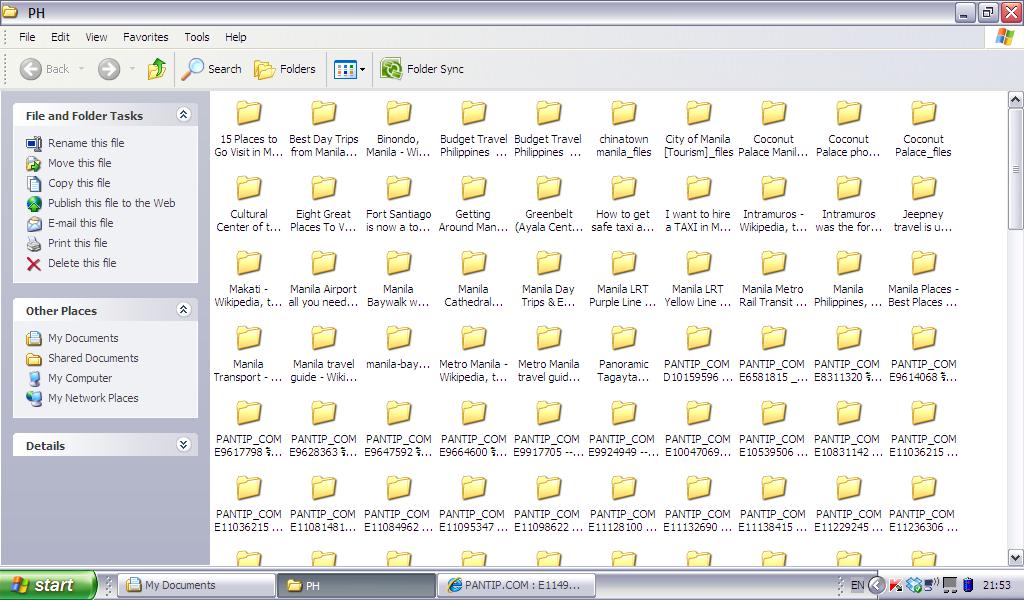The image size is (1024, 600).
Task: Switch to My Documents taskbar window
Action: point(199,585)
